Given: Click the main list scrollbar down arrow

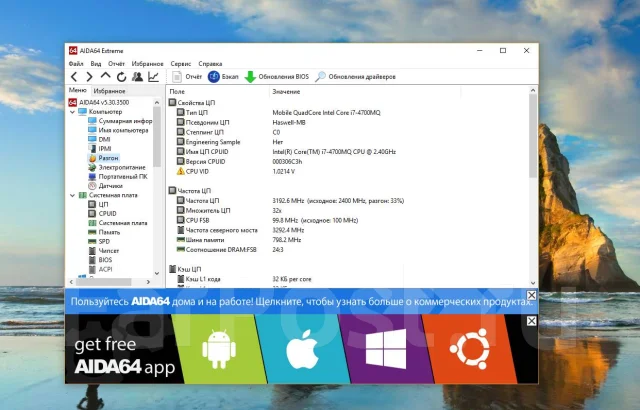Looking at the screenshot, I should [533, 283].
